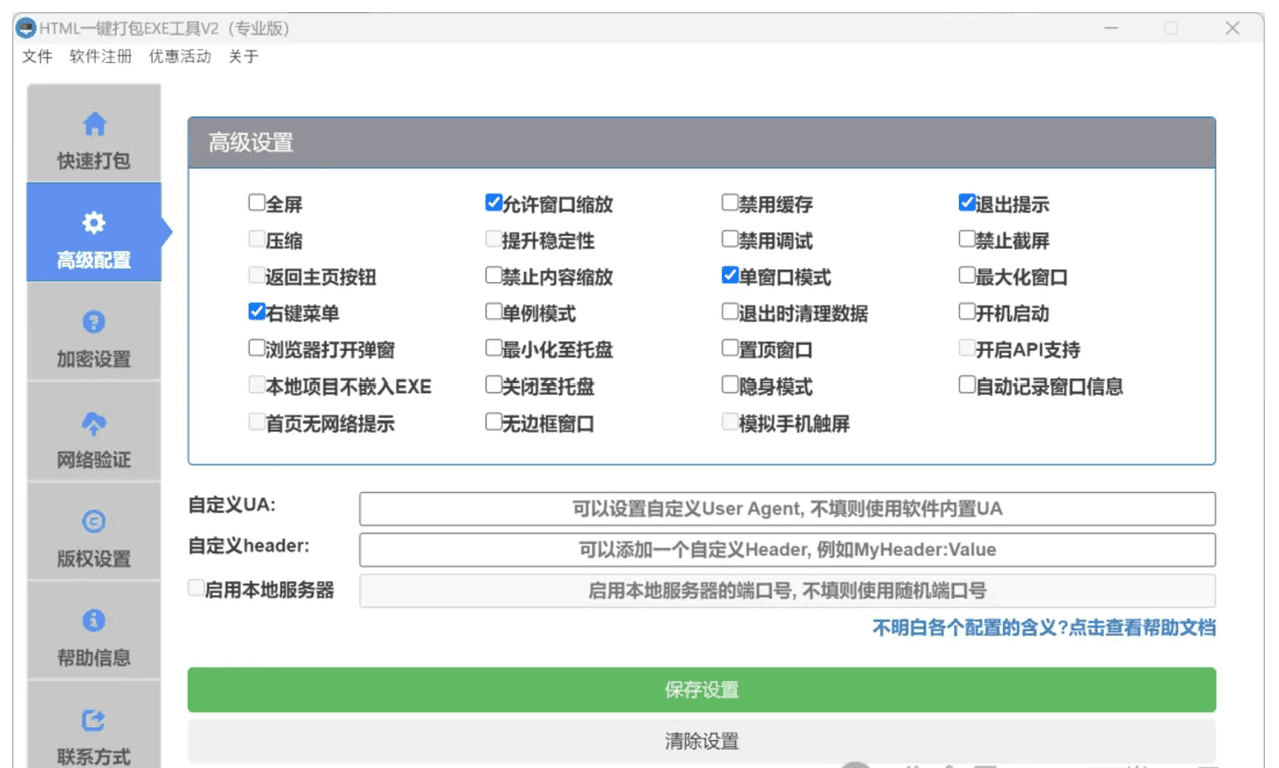The image size is (1279, 768).
Task: Open the 点击查看帮助文档 help link
Action: (1044, 628)
